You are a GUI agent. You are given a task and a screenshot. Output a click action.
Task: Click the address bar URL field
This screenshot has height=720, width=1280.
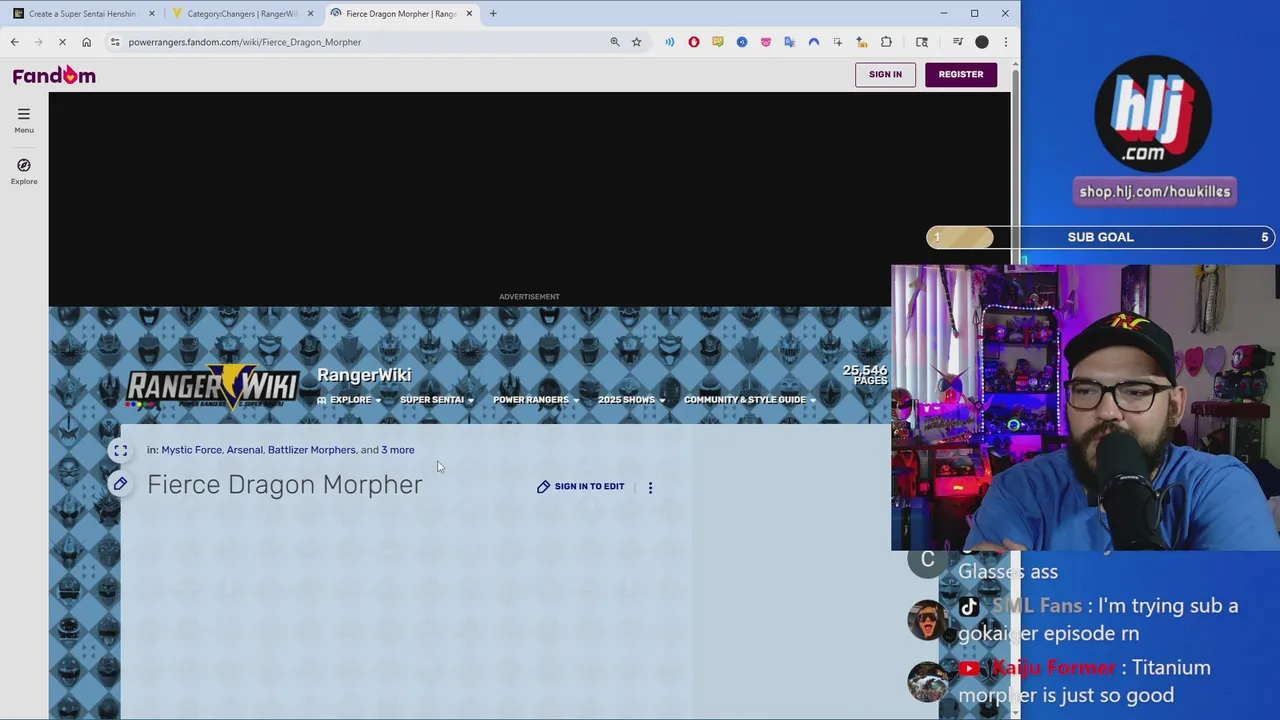[x=360, y=42]
